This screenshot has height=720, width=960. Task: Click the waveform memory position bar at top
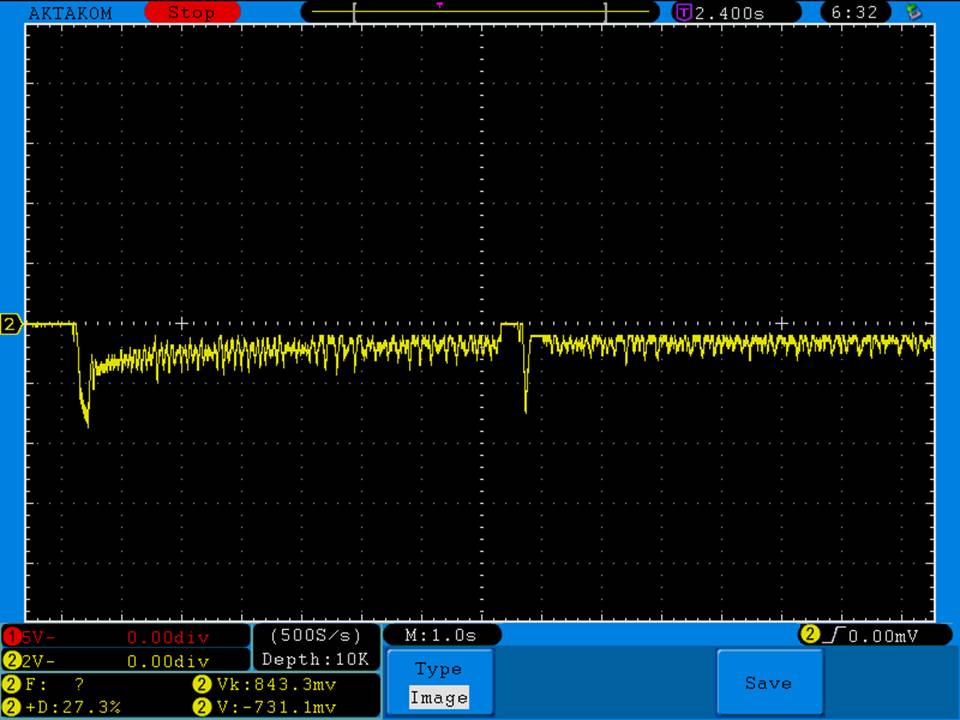[480, 13]
